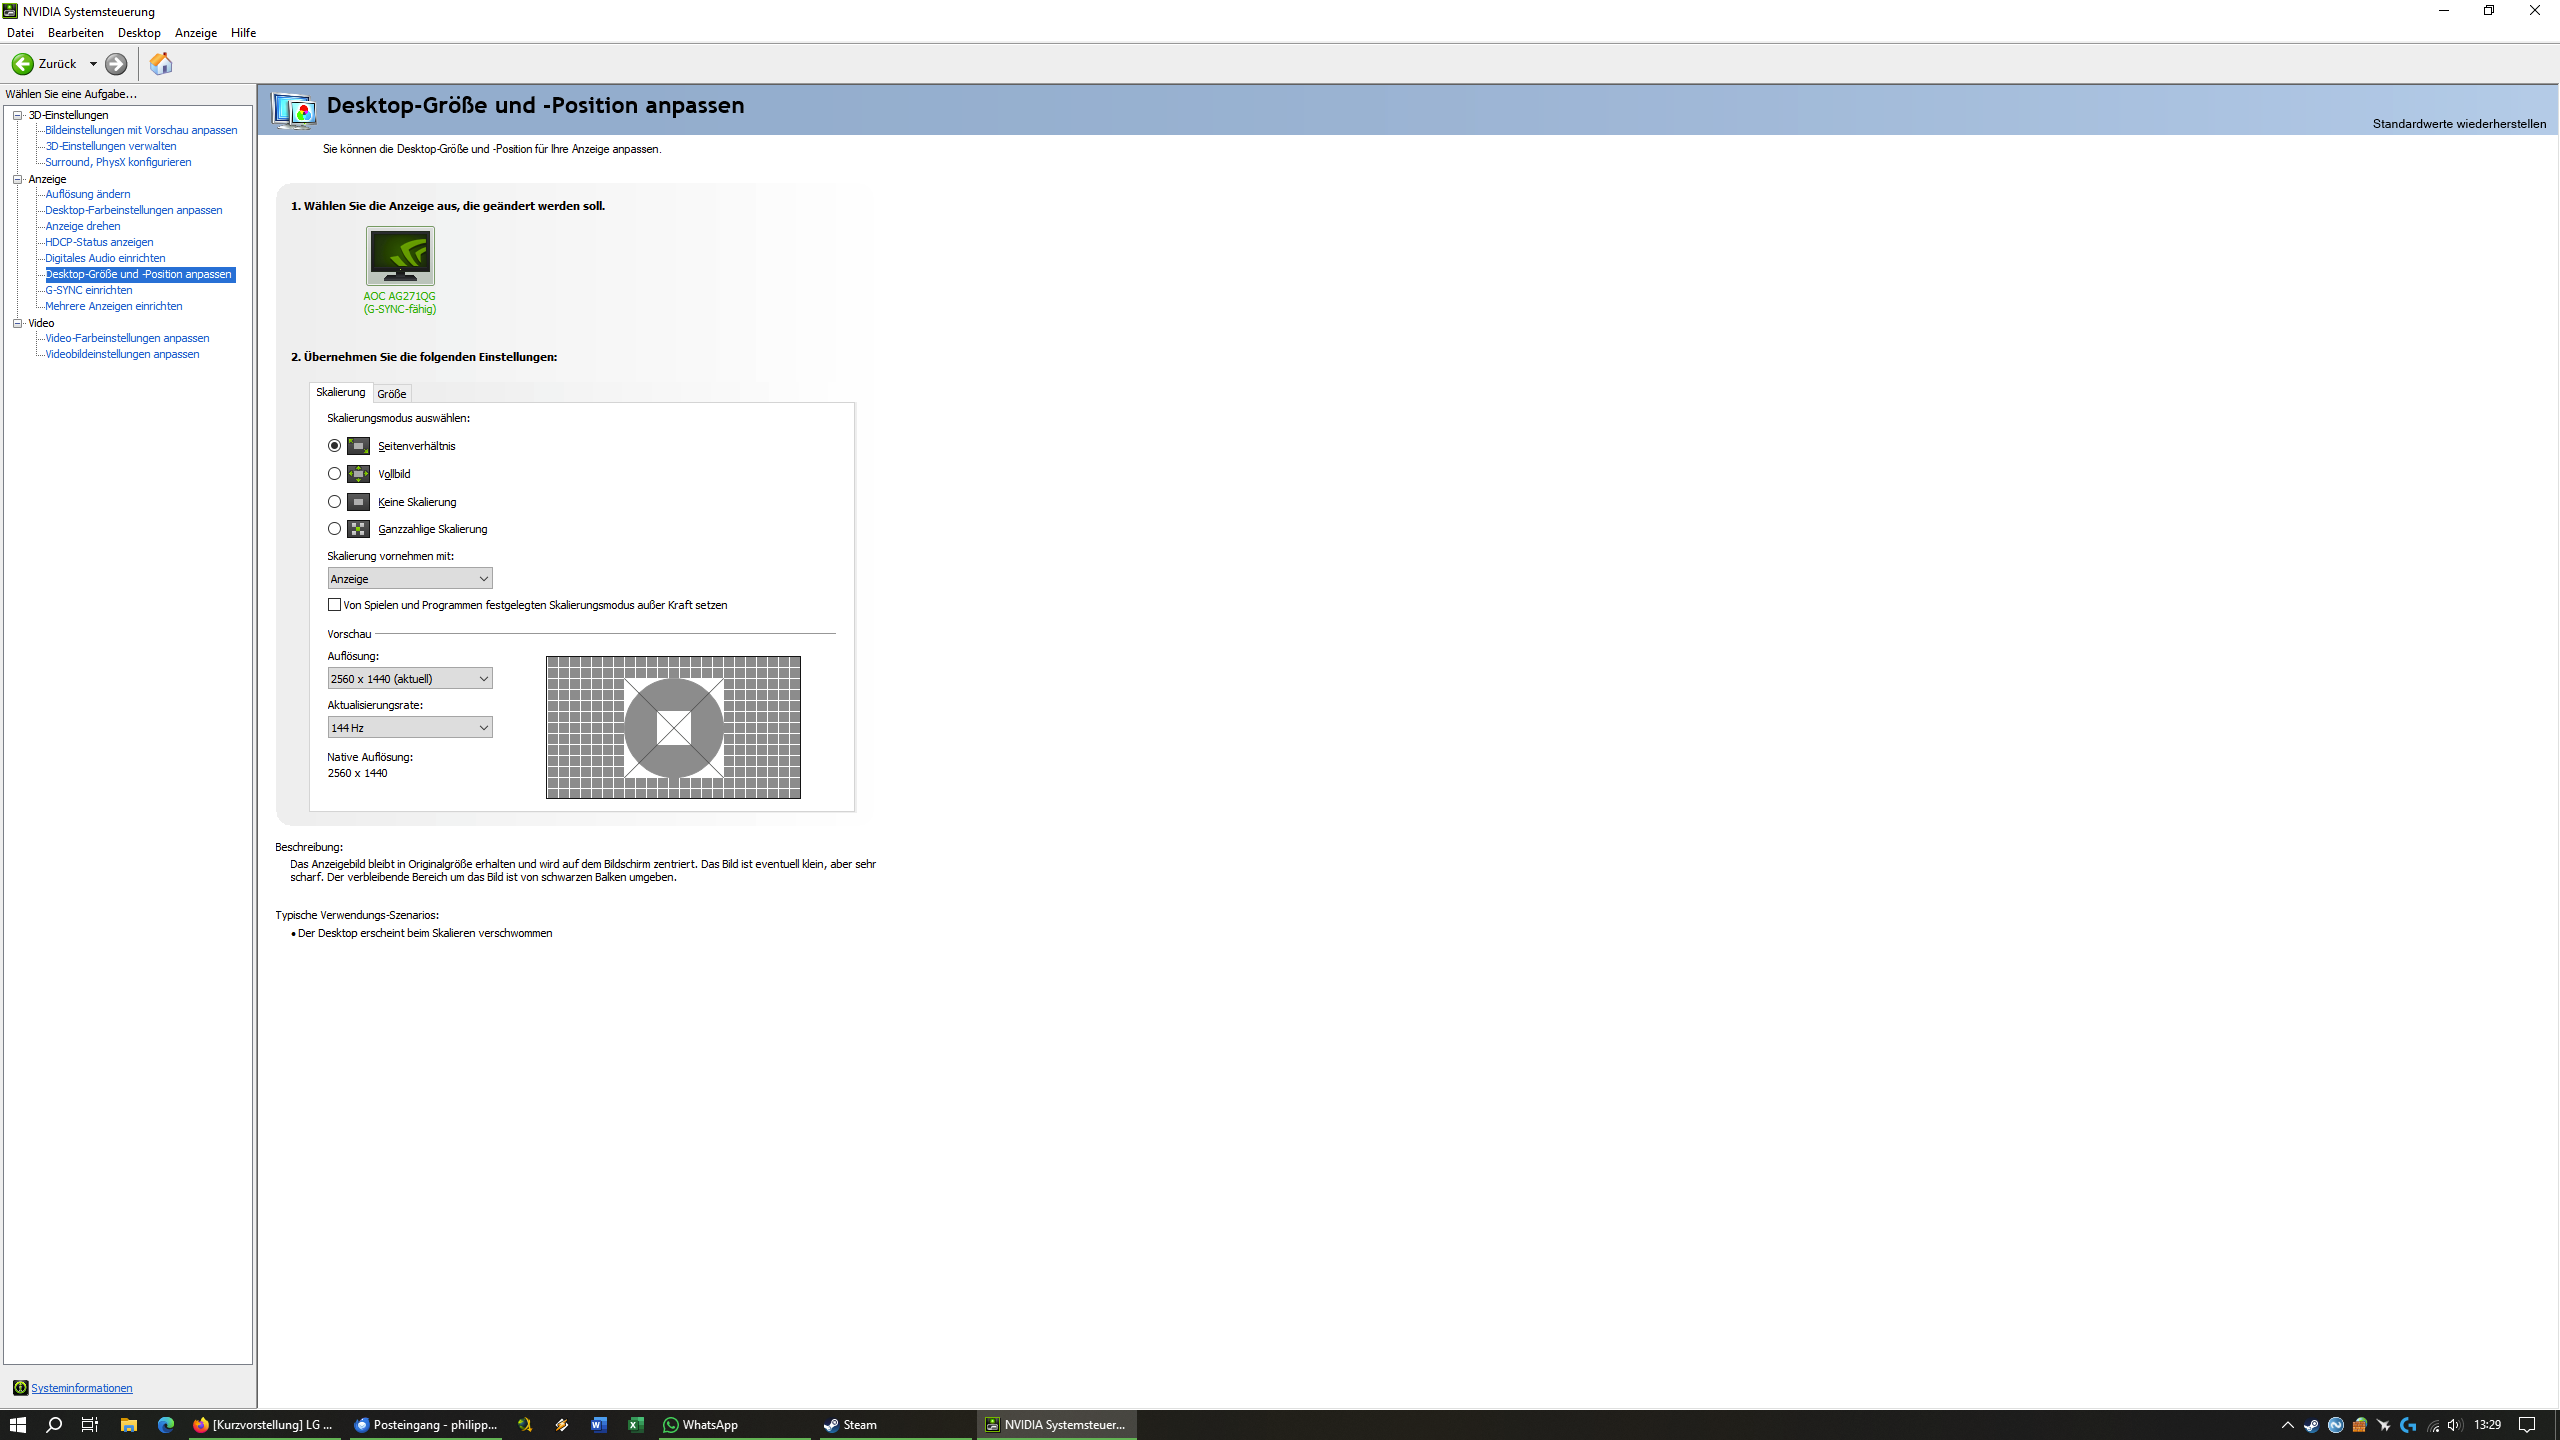Screen dimensions: 2560x1440
Task: Open the Desktop menu
Action: click(x=139, y=33)
